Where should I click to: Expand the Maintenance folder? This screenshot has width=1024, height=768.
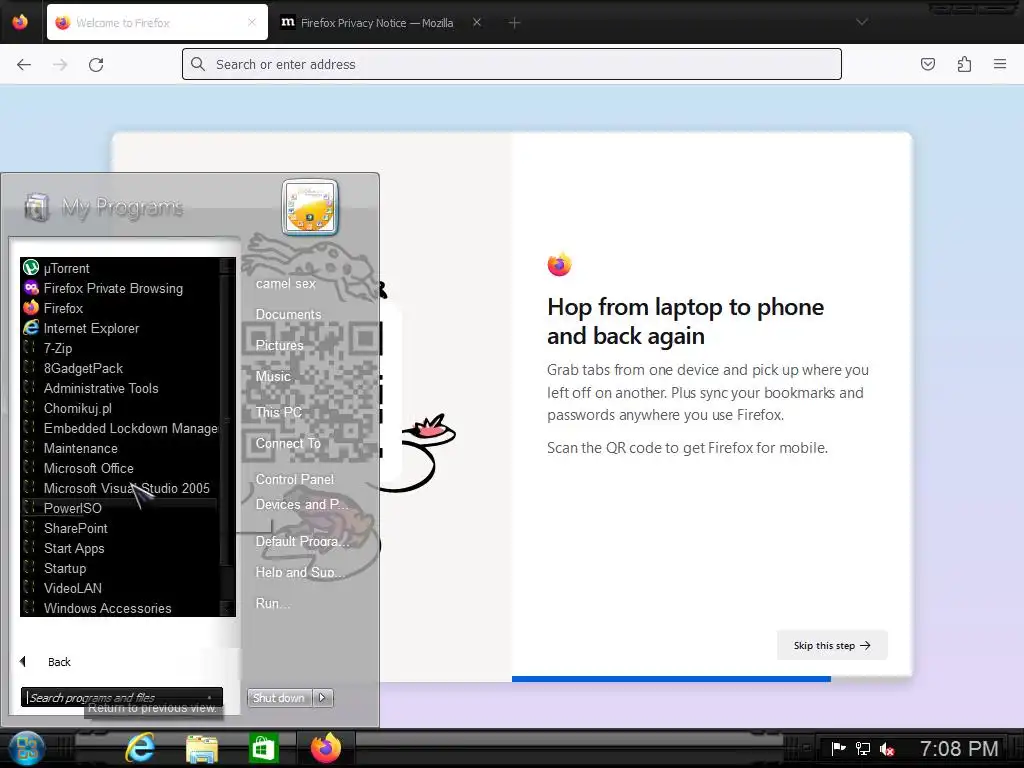click(x=121, y=448)
